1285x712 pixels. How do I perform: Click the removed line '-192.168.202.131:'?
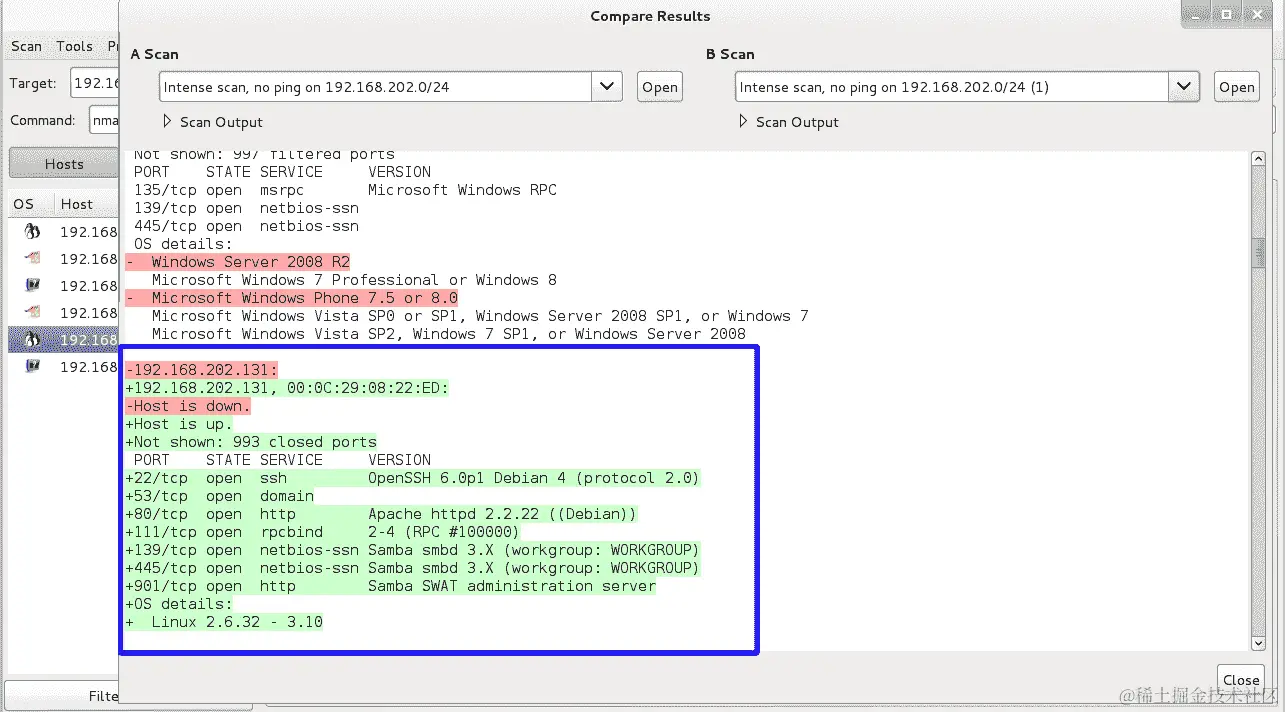point(202,370)
